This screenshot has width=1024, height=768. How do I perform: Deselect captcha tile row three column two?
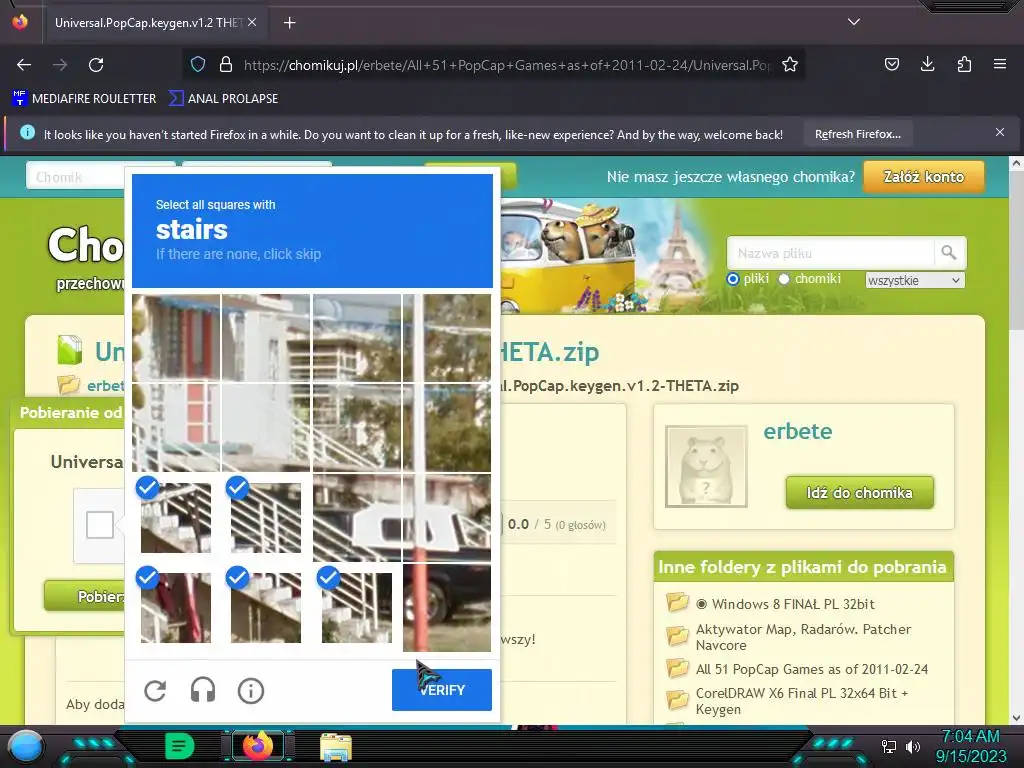(x=266, y=517)
